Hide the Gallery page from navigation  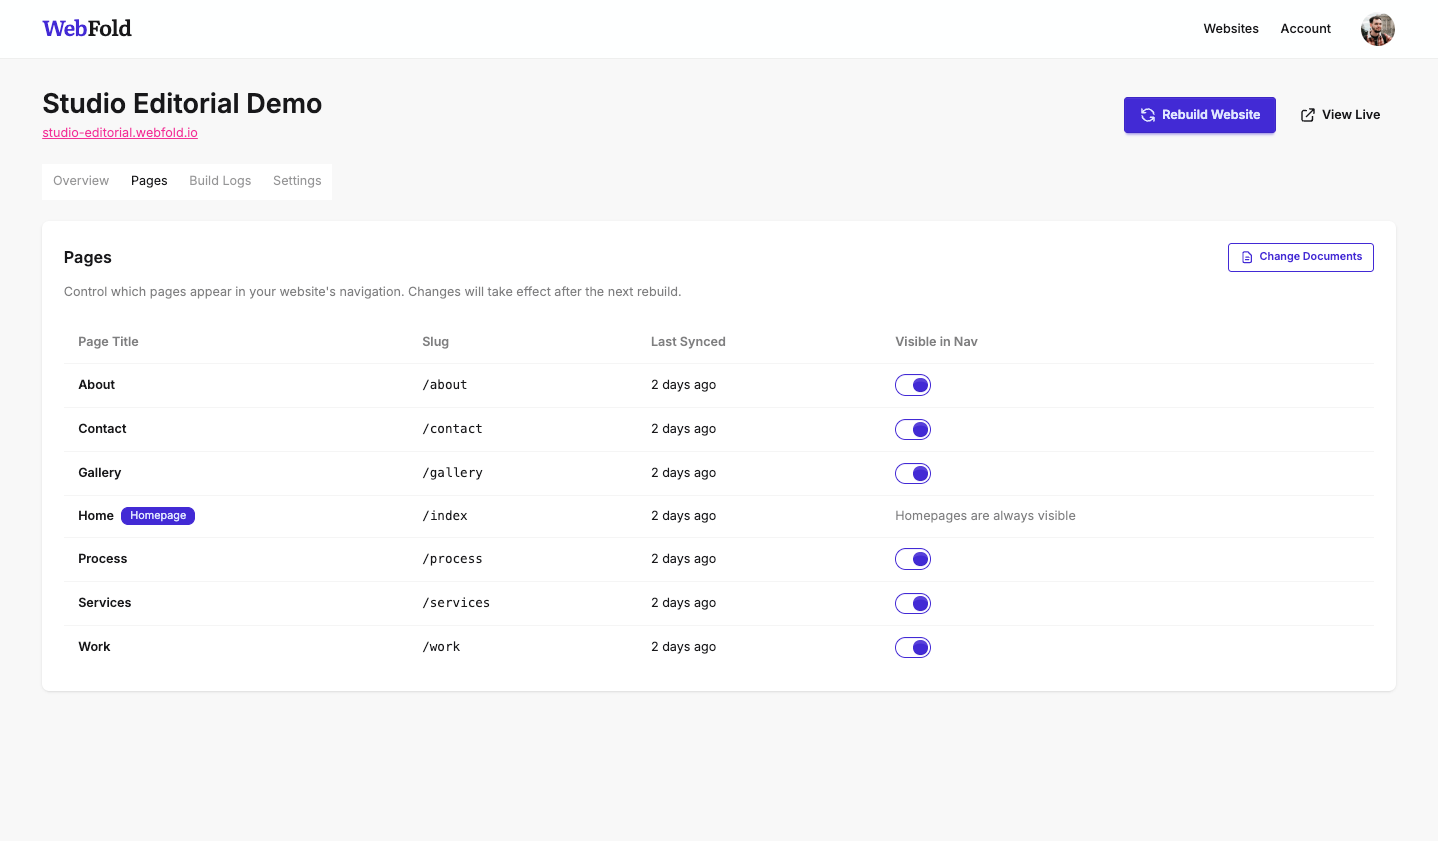(912, 472)
